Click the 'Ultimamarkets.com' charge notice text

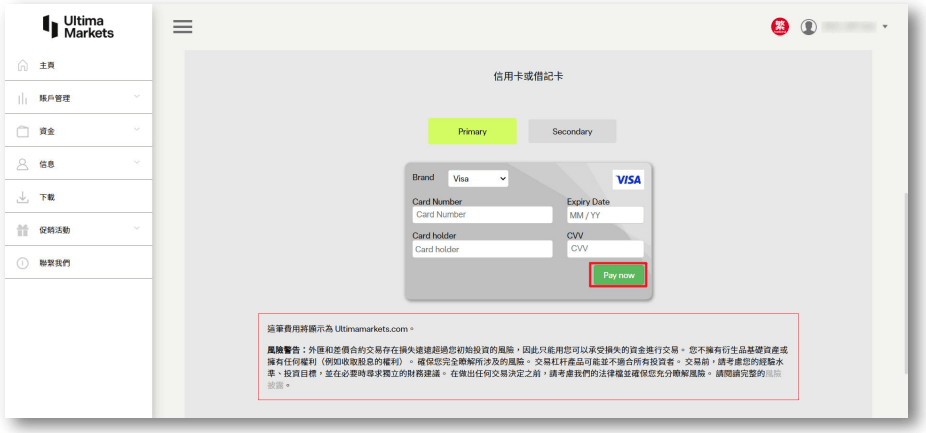click(341, 328)
